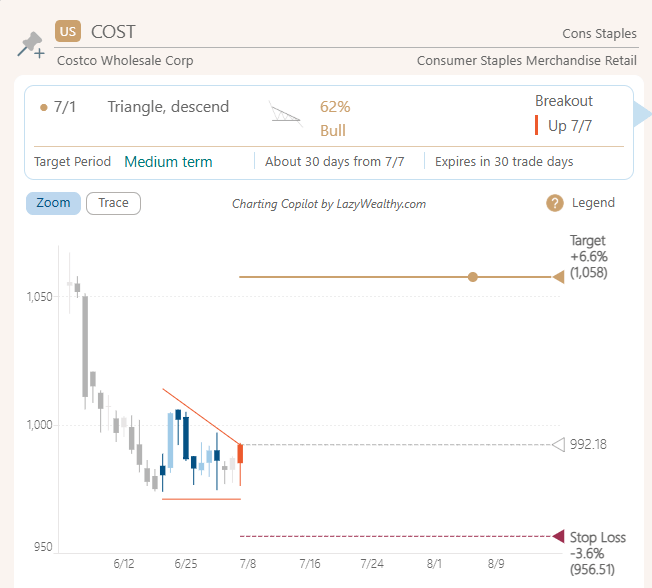Click the gold dot on target line
Image resolution: width=652 pixels, height=588 pixels.
(473, 277)
